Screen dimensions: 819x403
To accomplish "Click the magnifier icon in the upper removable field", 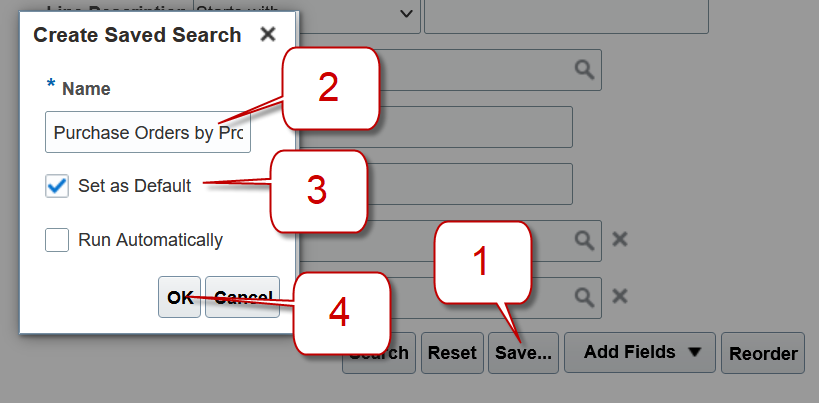I will tap(584, 240).
